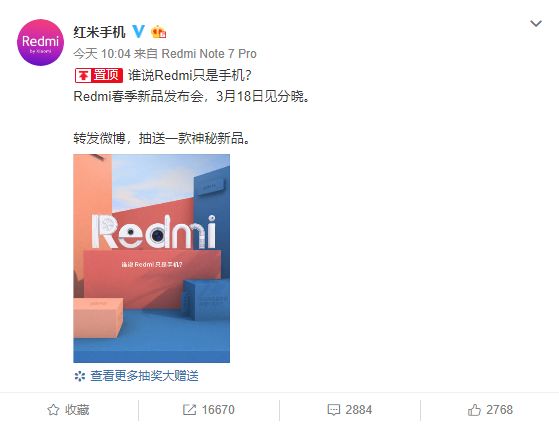Click the 今天 10:04 post timestamp
Image resolution: width=559 pixels, height=425 pixels.
pos(102,54)
